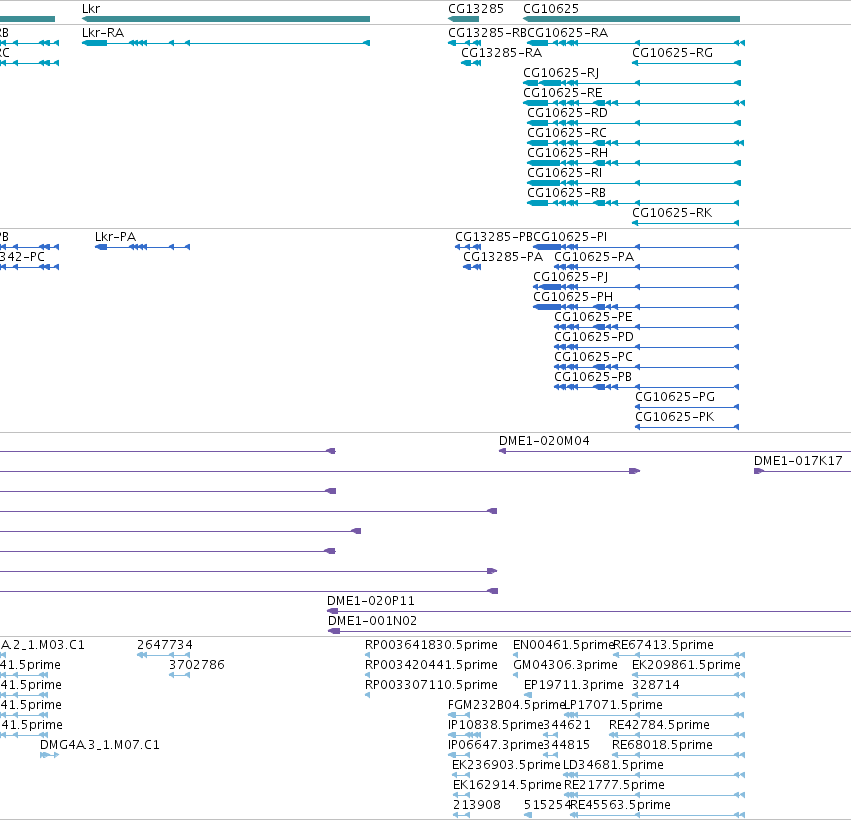Click the CG13285 gene label
The height and width of the screenshot is (820, 851).
476,9
